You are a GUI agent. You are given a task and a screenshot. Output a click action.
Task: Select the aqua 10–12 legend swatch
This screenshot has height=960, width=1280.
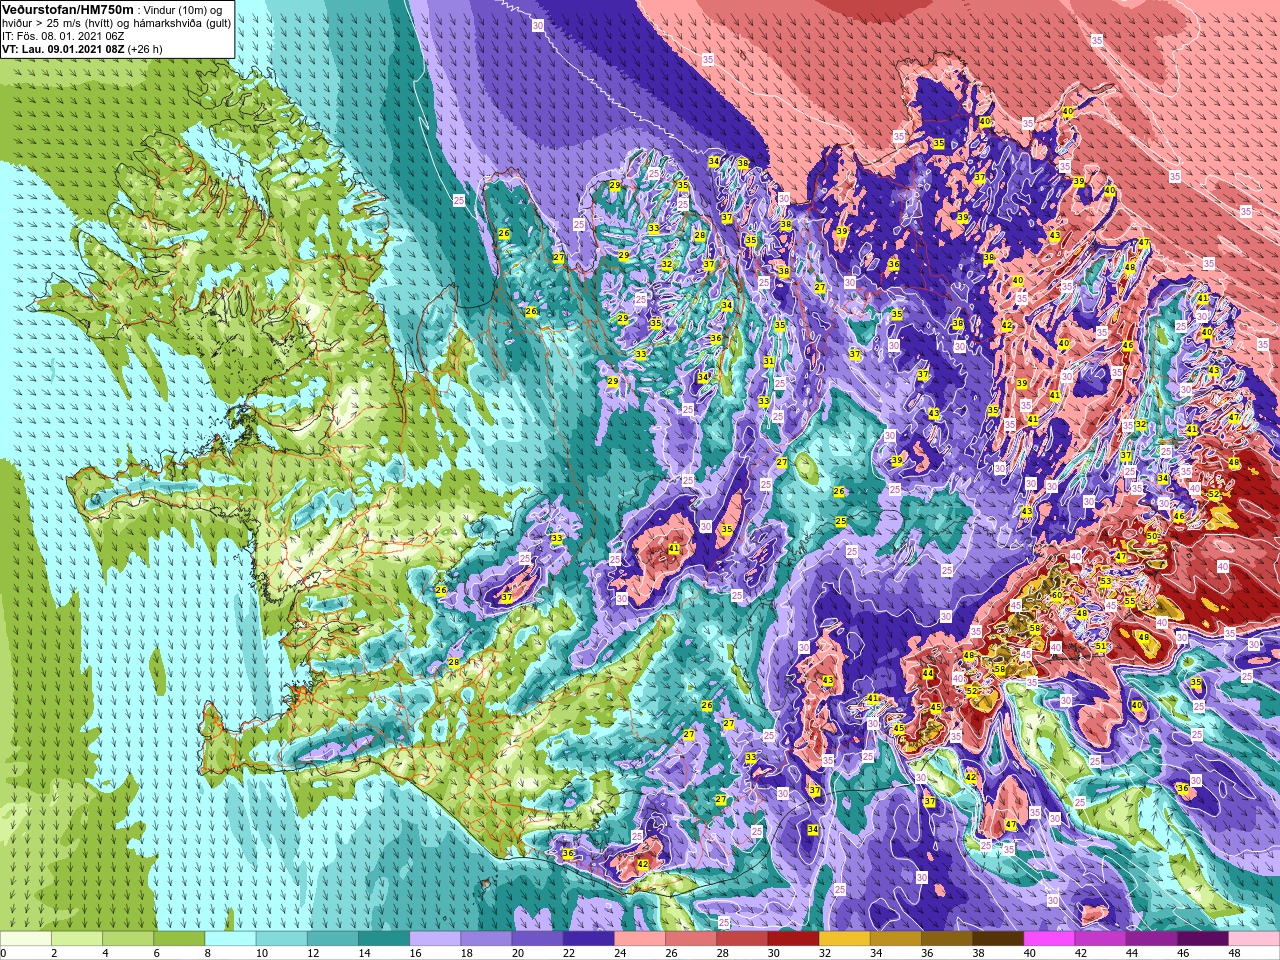tap(281, 939)
